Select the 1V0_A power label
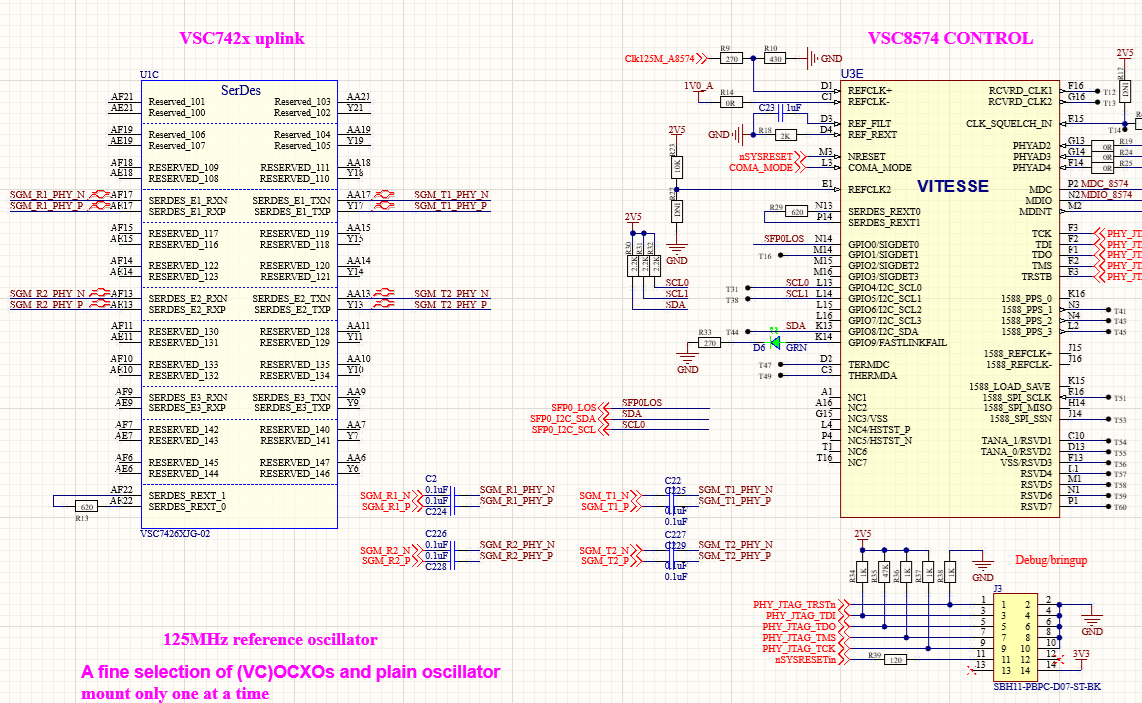Image resolution: width=1142 pixels, height=703 pixels. tap(698, 86)
